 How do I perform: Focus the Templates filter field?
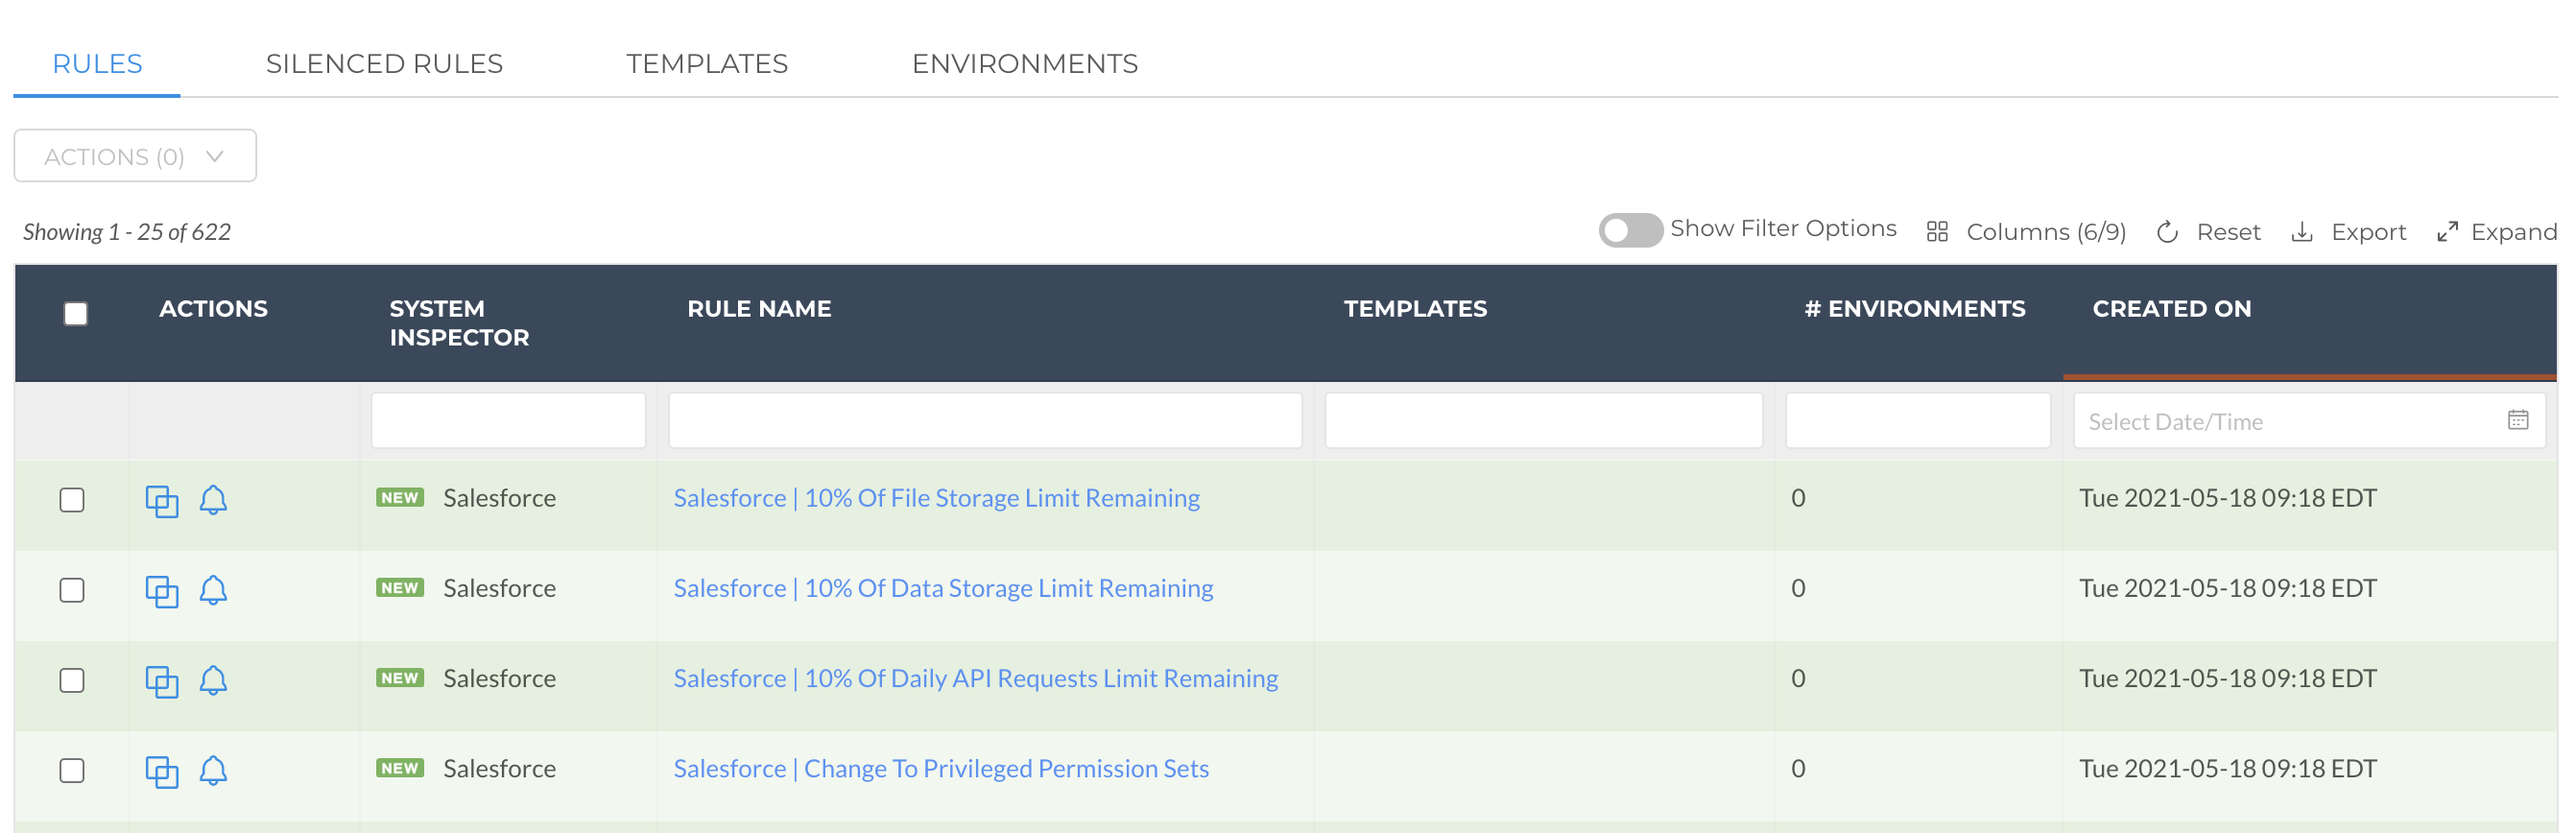coord(1543,420)
